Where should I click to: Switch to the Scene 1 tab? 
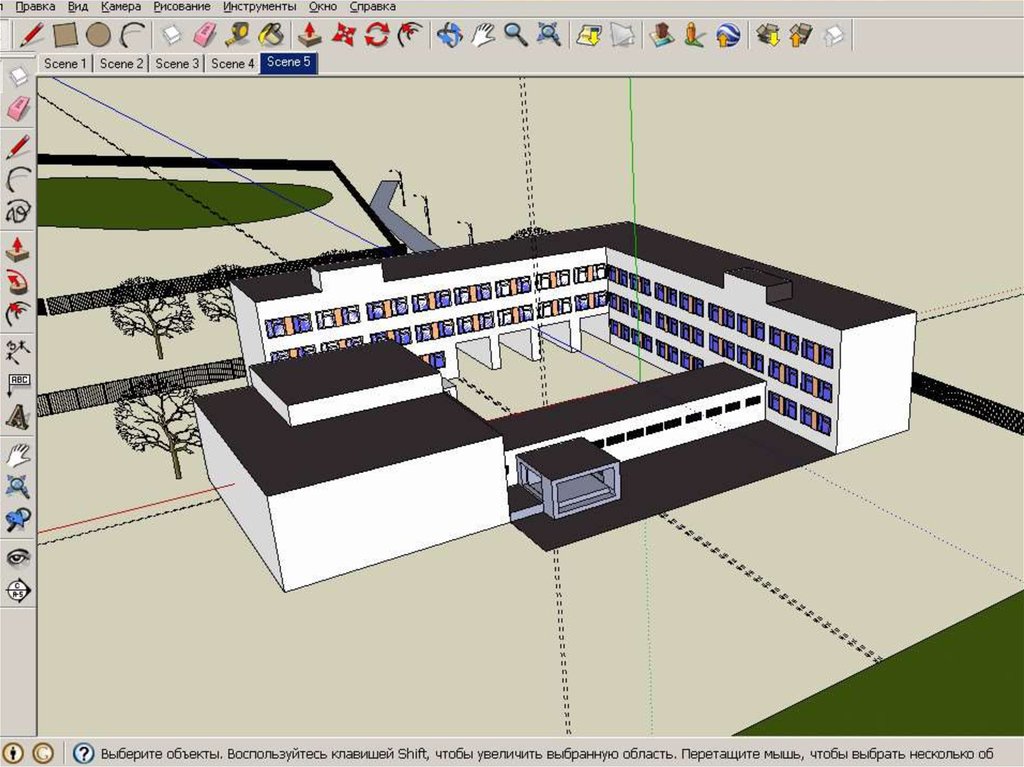pyautogui.click(x=65, y=64)
